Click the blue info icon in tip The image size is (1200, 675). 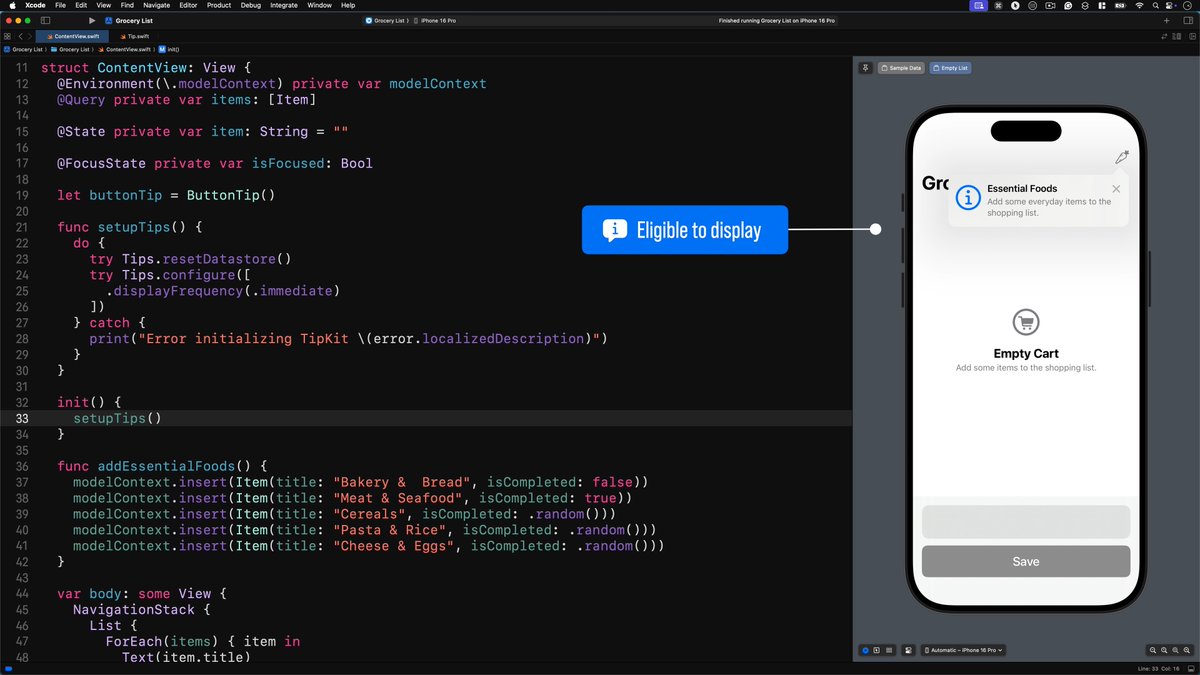(967, 198)
